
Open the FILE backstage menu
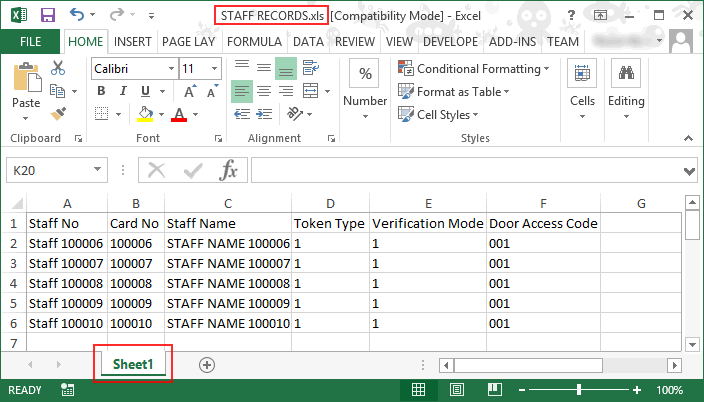(x=31, y=41)
